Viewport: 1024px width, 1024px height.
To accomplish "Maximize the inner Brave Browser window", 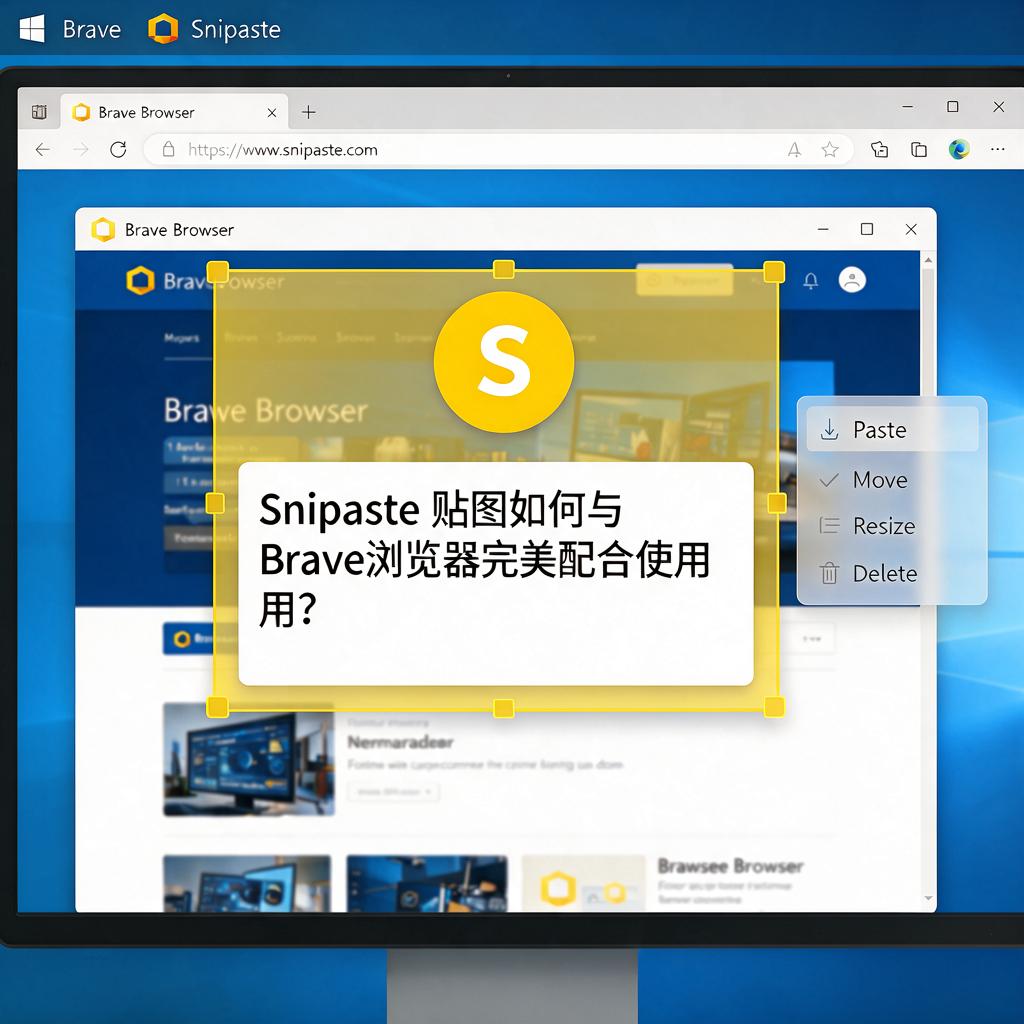I will [x=867, y=229].
